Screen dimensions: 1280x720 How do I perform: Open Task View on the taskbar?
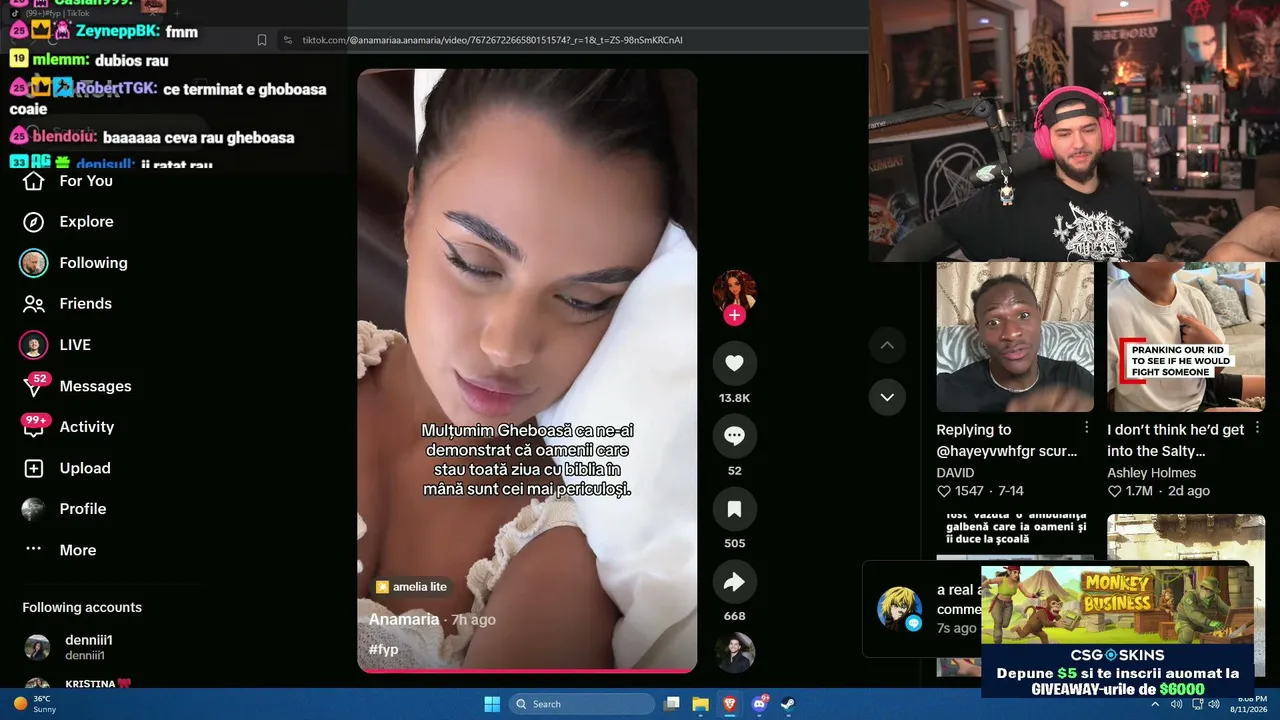[672, 704]
